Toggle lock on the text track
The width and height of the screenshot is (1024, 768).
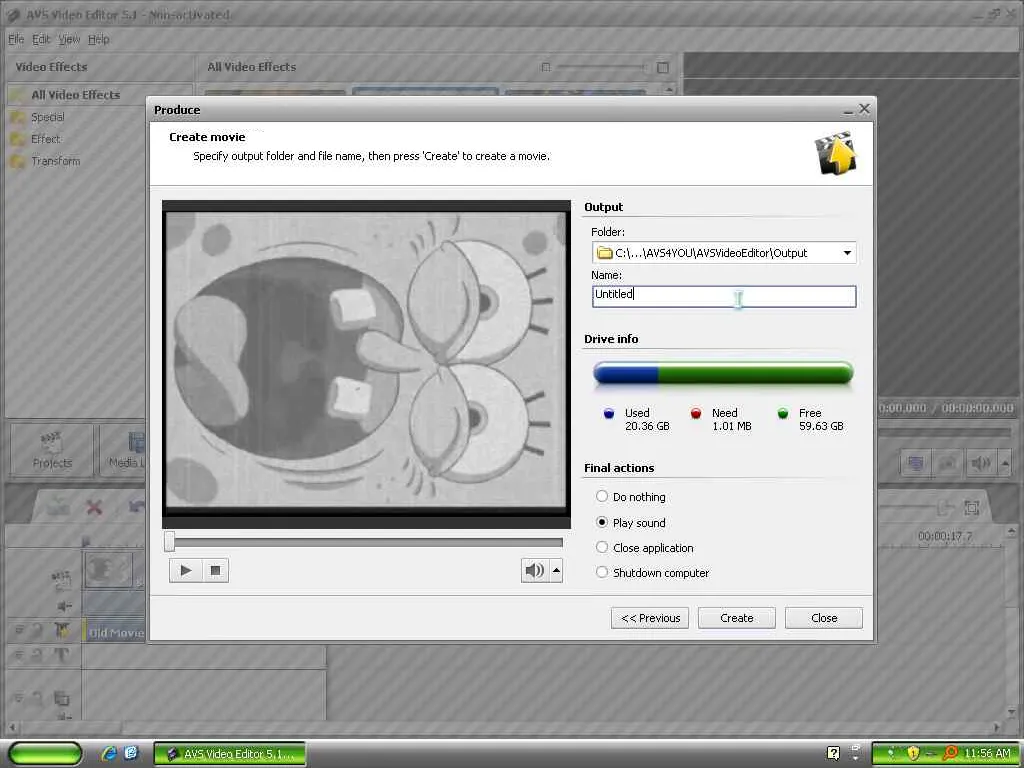38,654
